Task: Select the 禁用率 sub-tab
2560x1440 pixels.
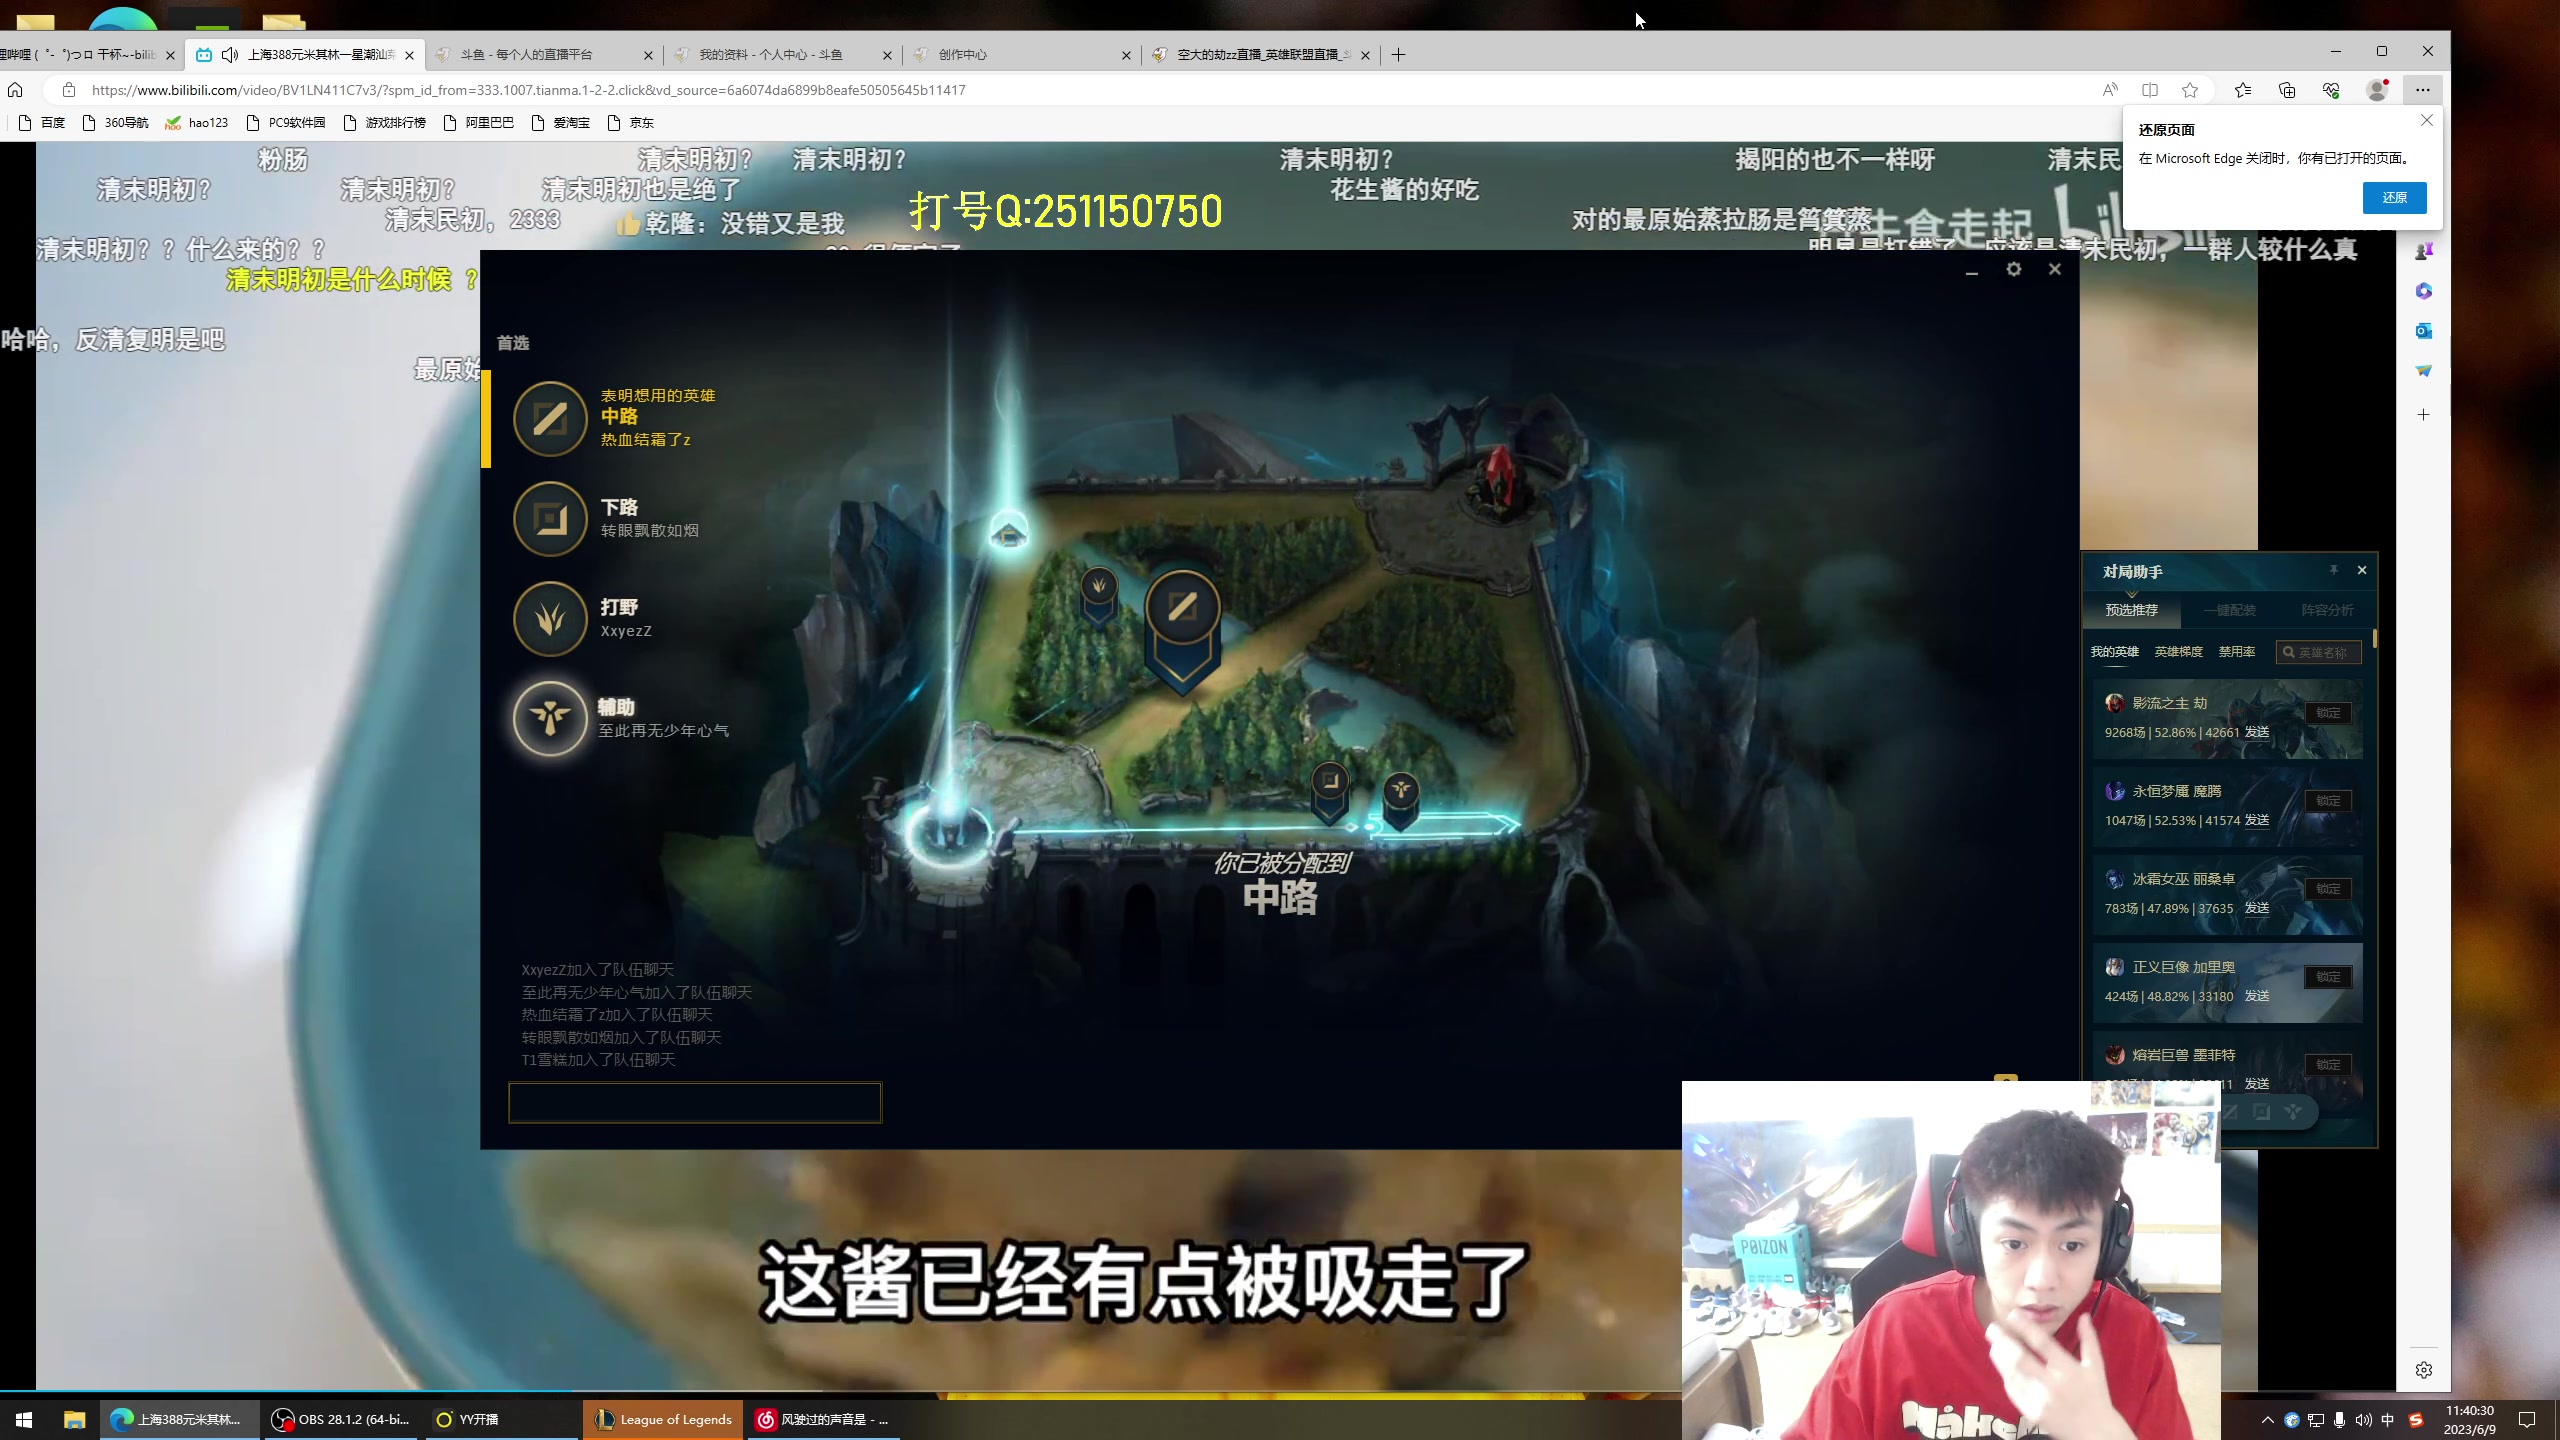Action: point(2236,652)
